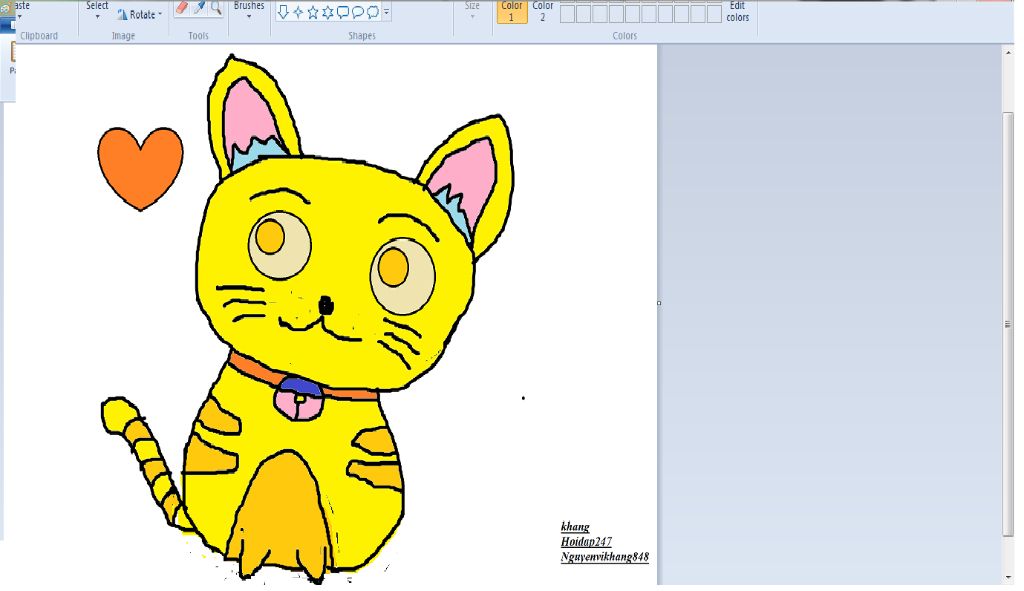This screenshot has width=1024, height=591.
Task: Click the Colors group label
Action: pos(624,36)
